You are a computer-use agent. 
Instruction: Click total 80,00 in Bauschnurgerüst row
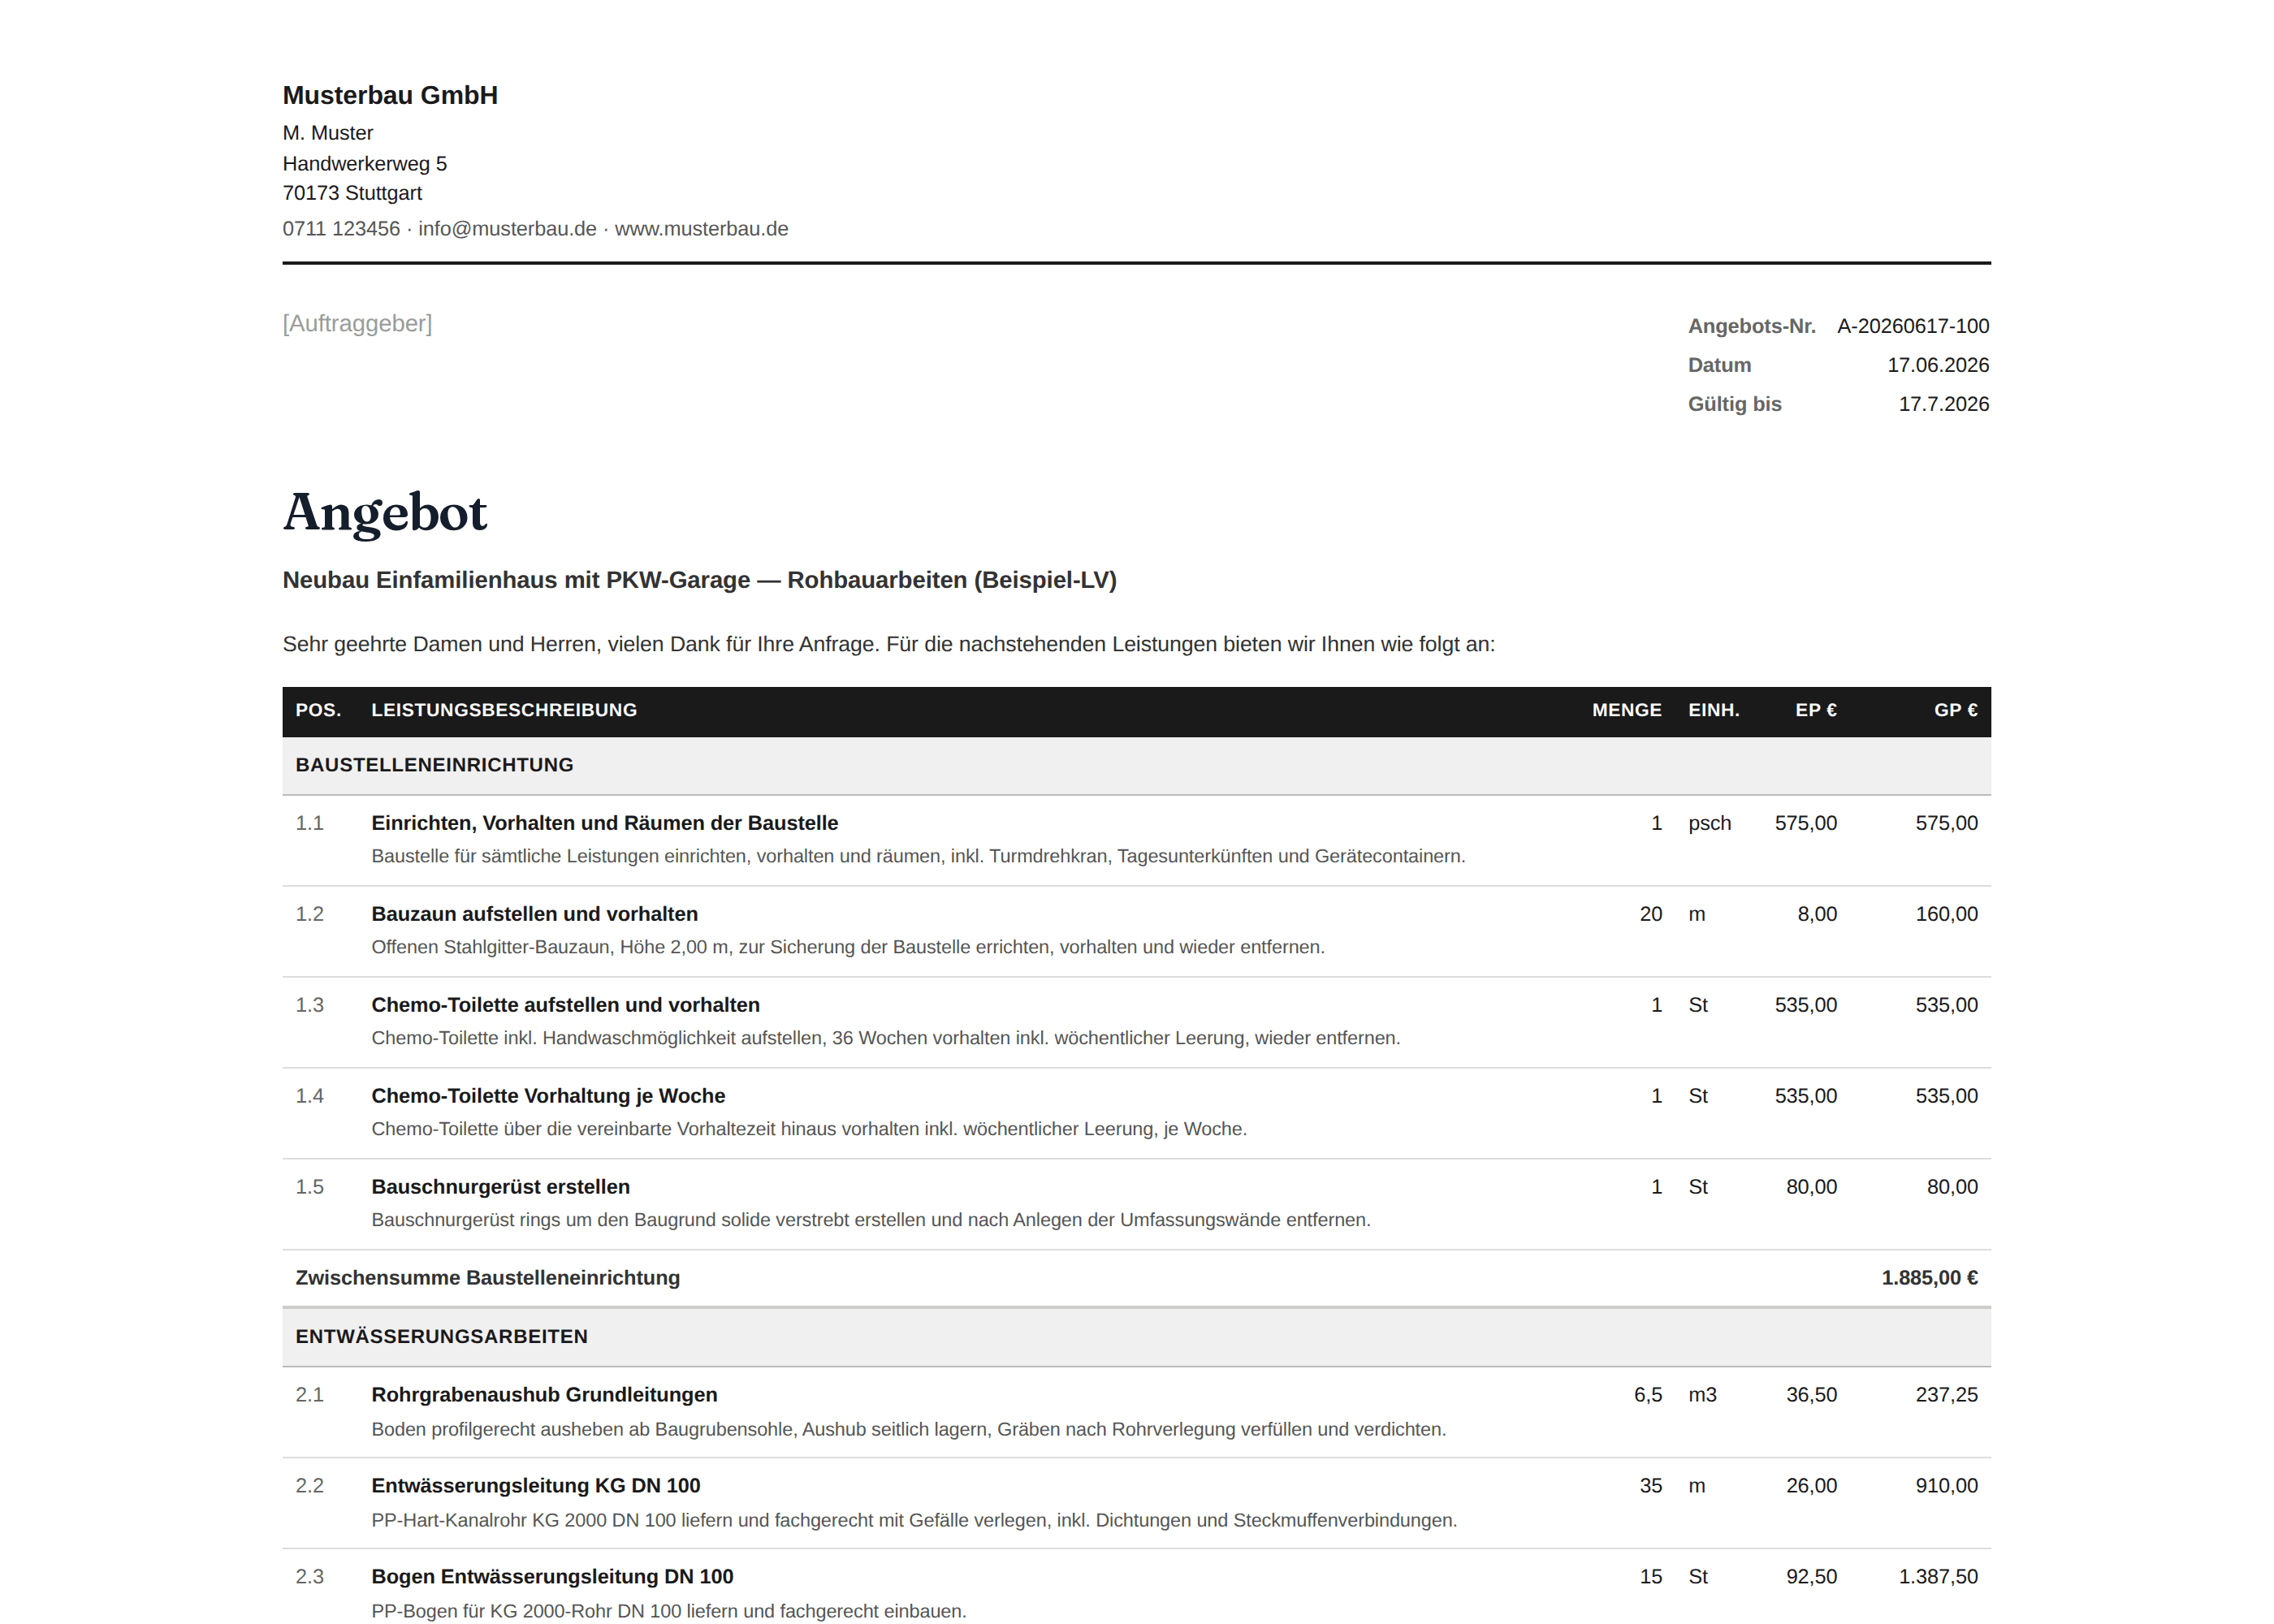pos(1952,1187)
